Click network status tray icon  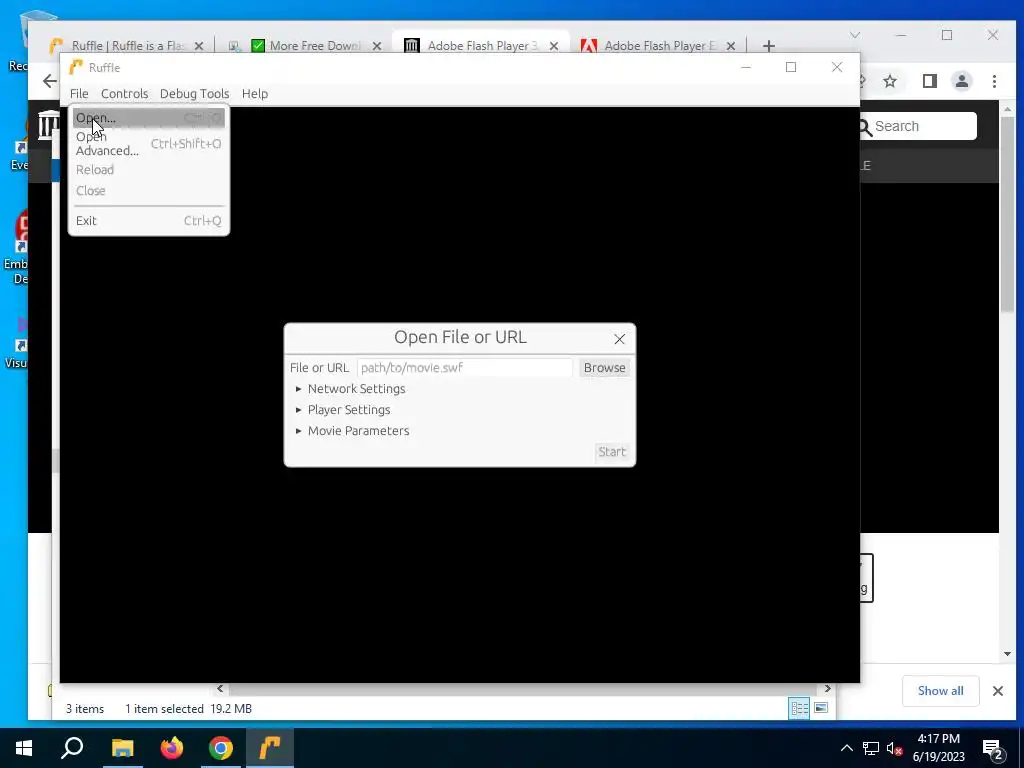871,748
